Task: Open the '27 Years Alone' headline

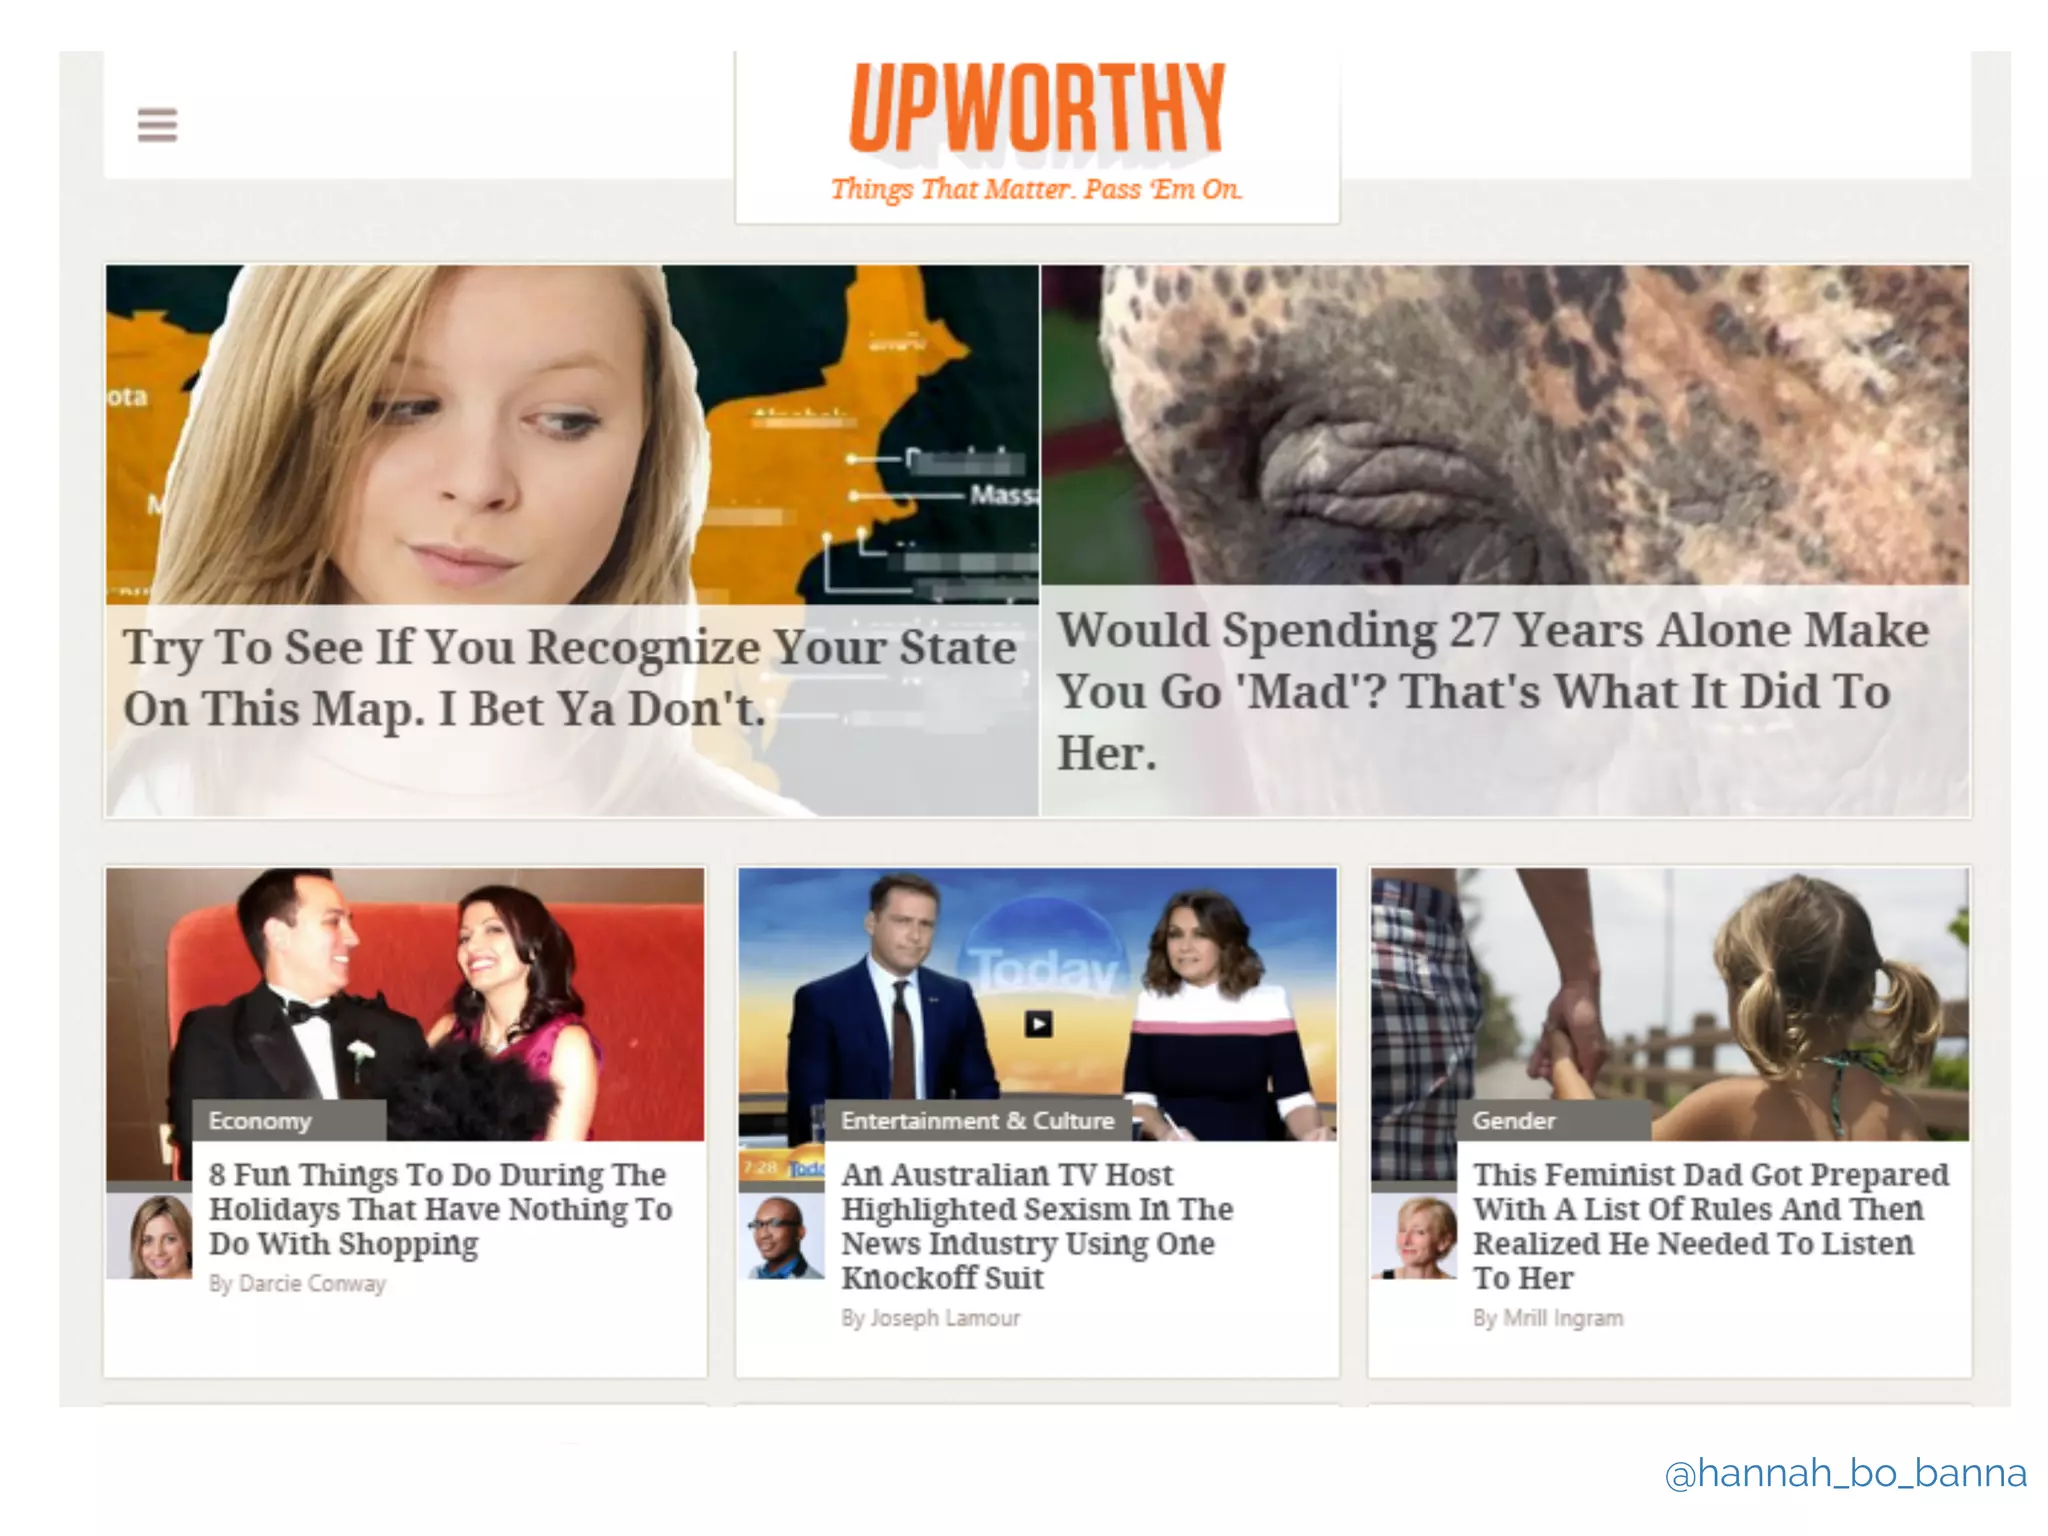Action: [1493, 691]
